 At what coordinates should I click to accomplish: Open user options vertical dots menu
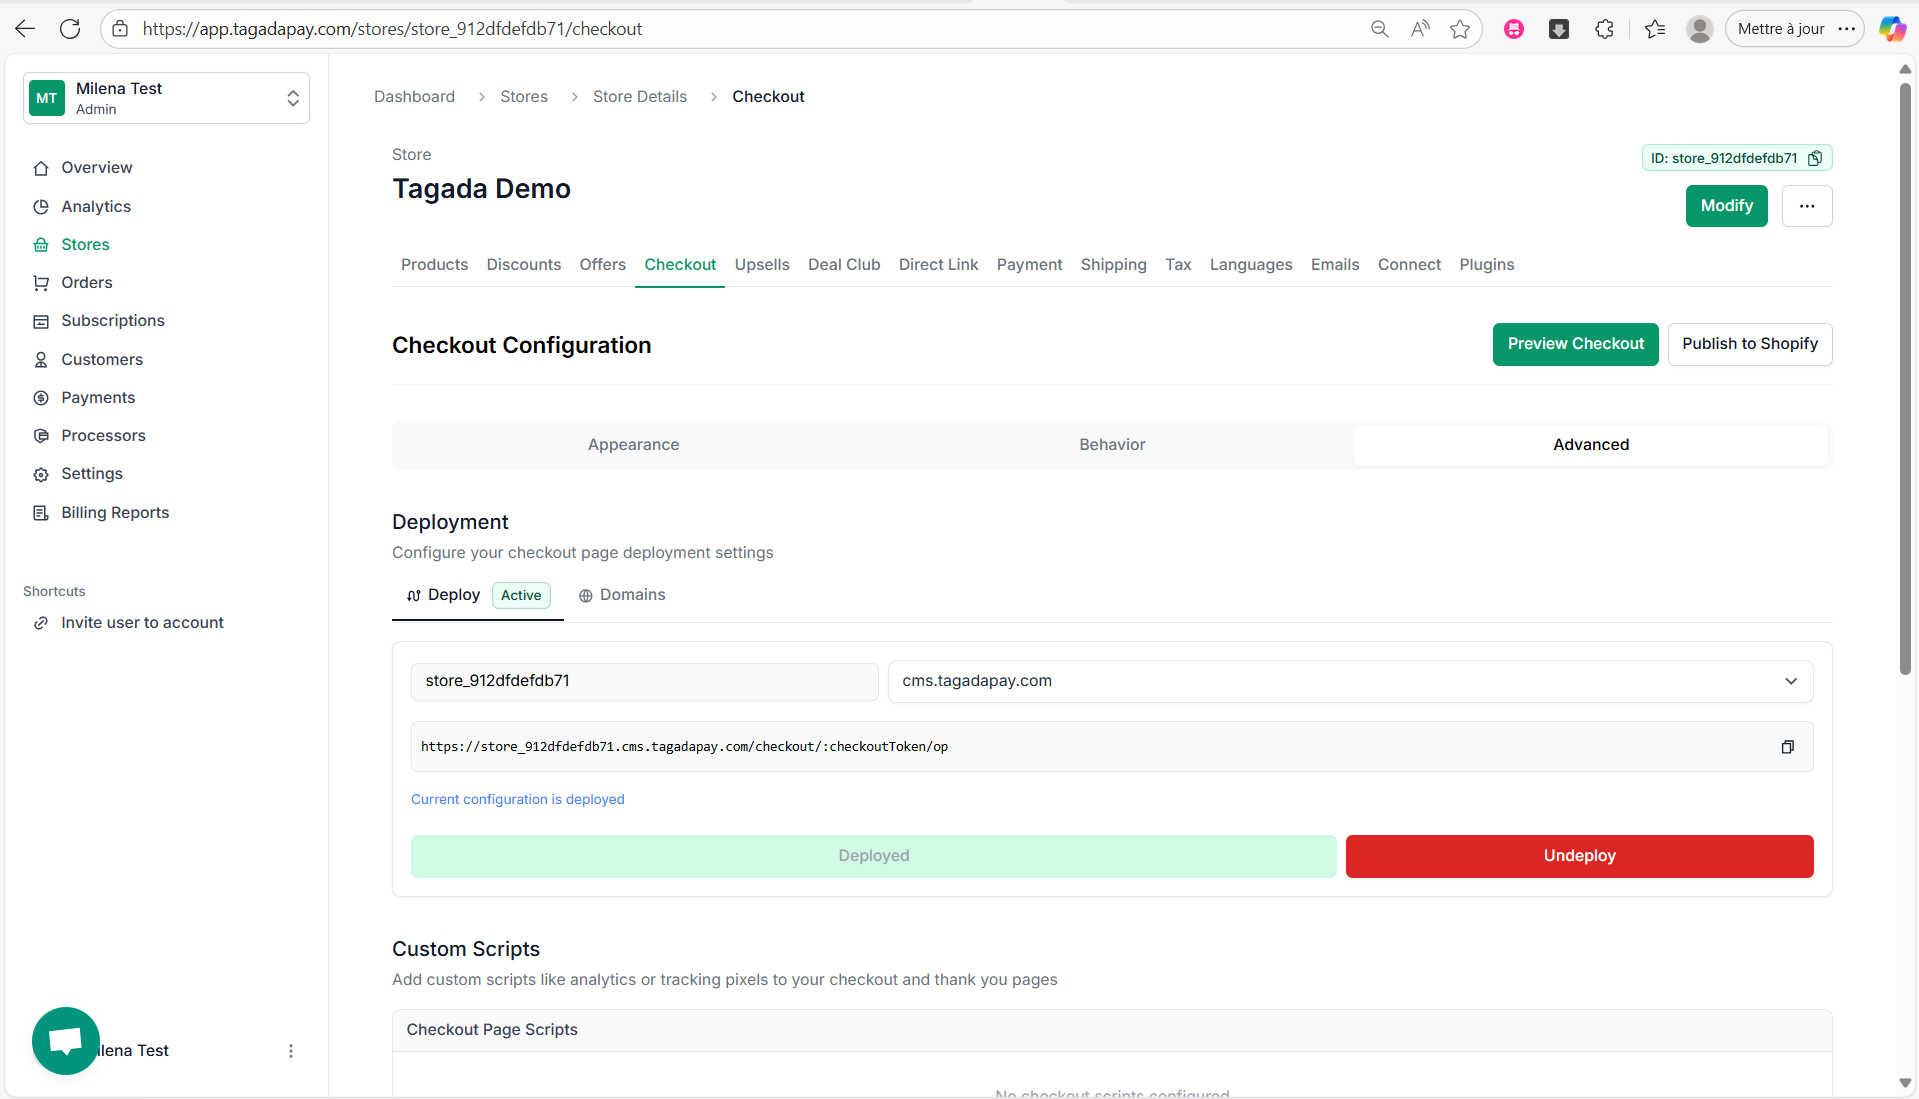coord(291,1051)
